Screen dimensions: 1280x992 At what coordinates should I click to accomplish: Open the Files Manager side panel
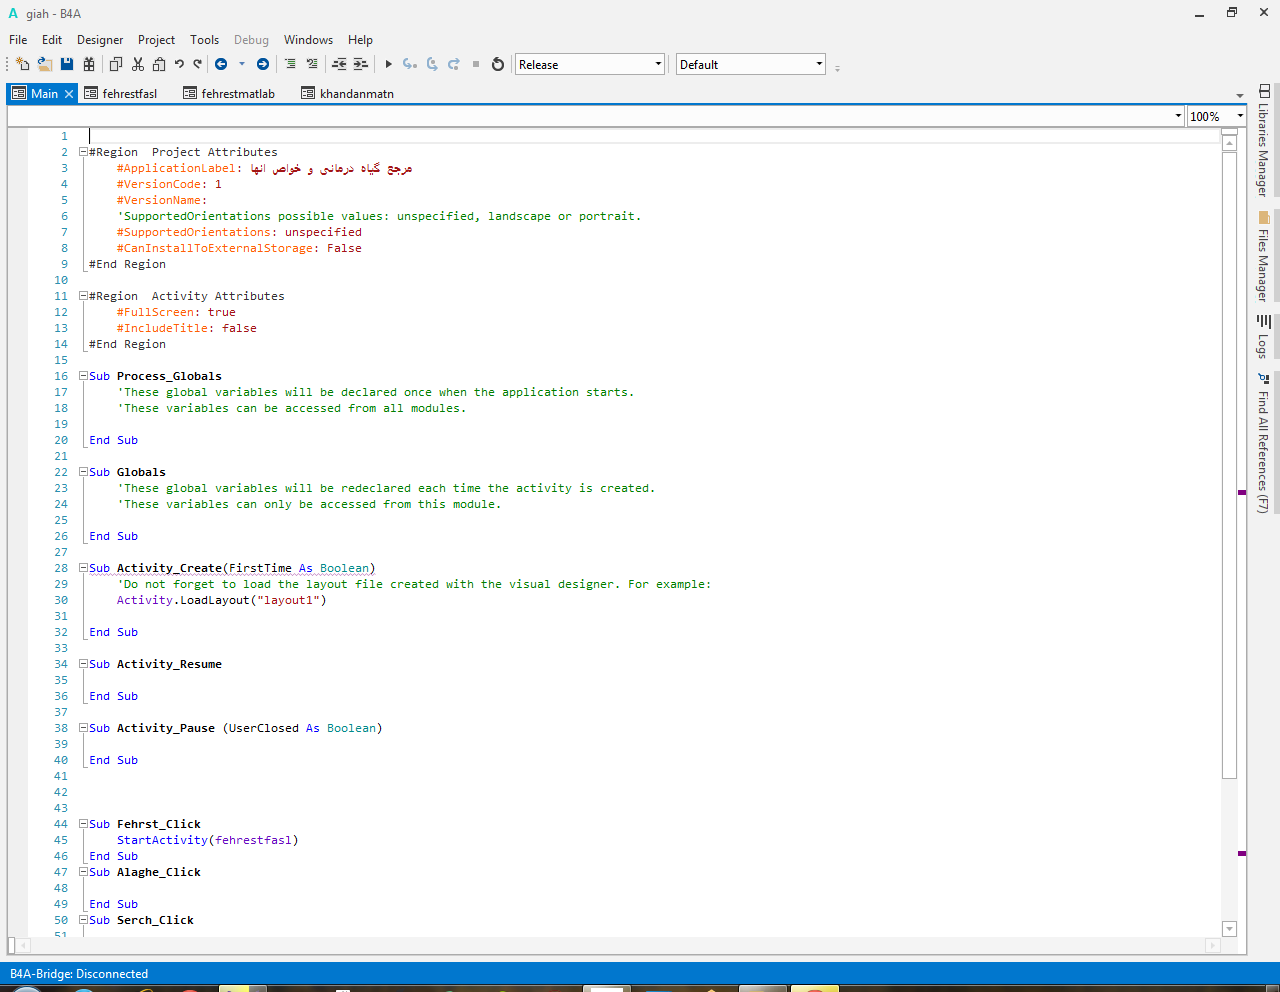1264,256
